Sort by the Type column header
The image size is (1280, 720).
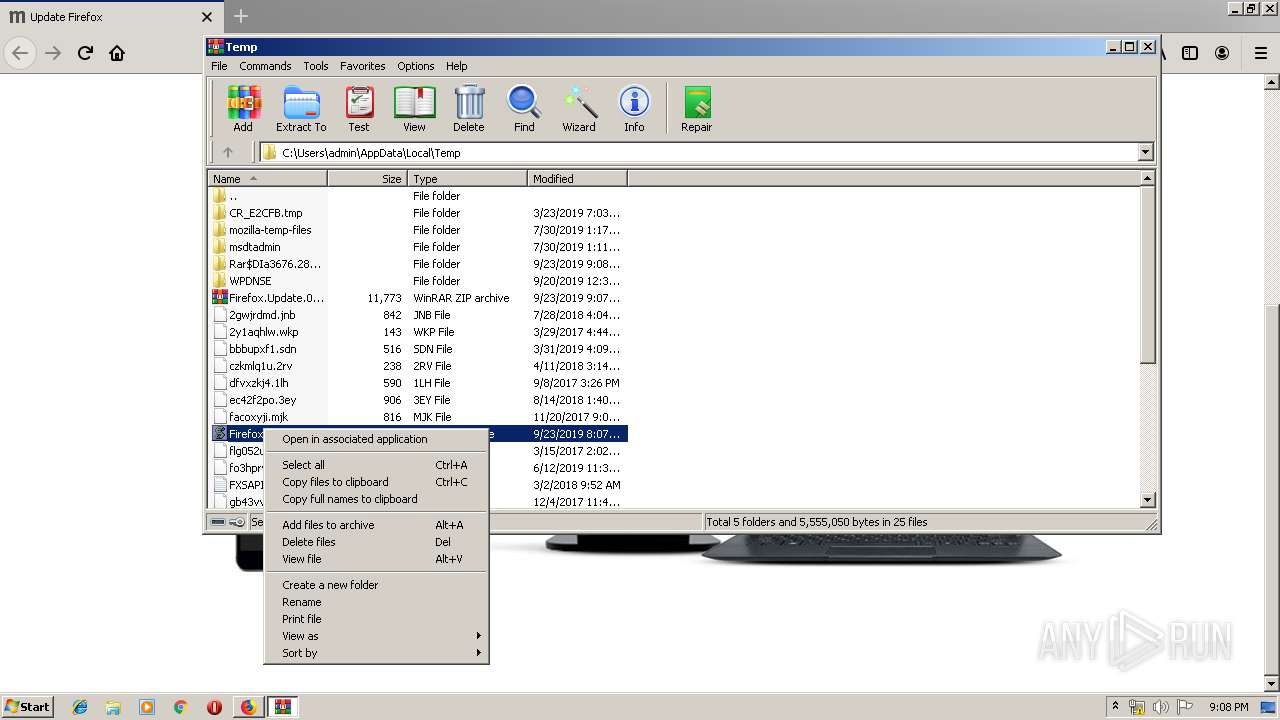467,179
